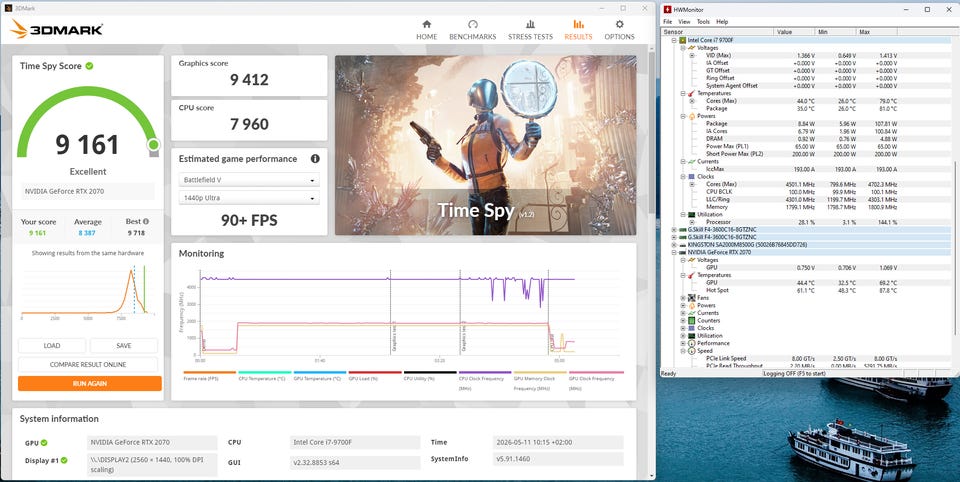Expand Cores (Max) row showing 4501.1 MHz
The width and height of the screenshot is (960, 482).
click(692, 184)
